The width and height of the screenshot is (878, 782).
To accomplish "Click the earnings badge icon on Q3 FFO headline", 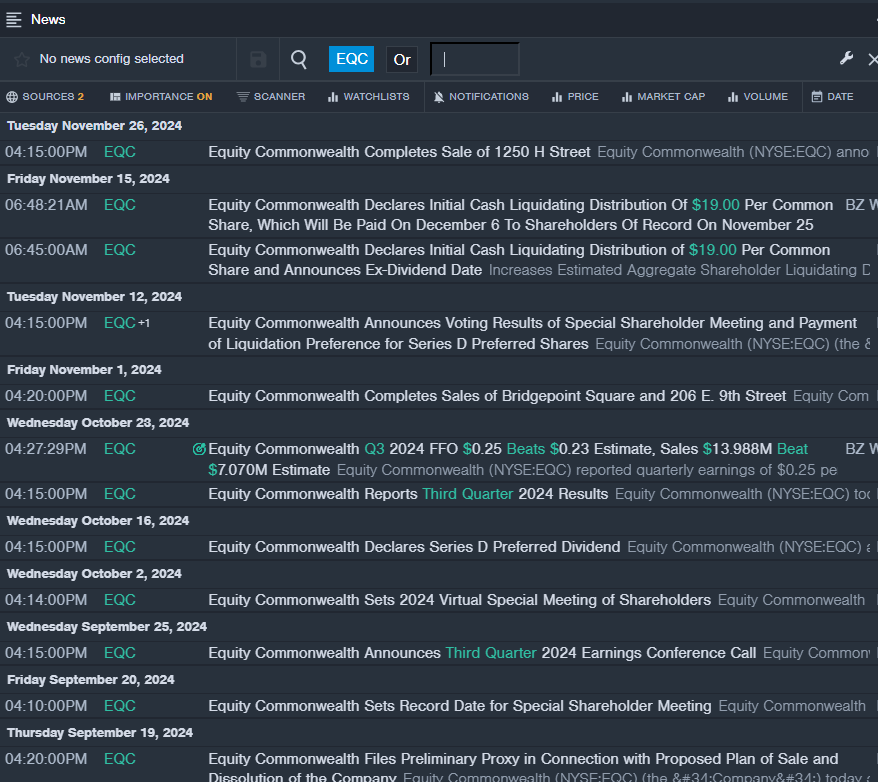I will 199,449.
